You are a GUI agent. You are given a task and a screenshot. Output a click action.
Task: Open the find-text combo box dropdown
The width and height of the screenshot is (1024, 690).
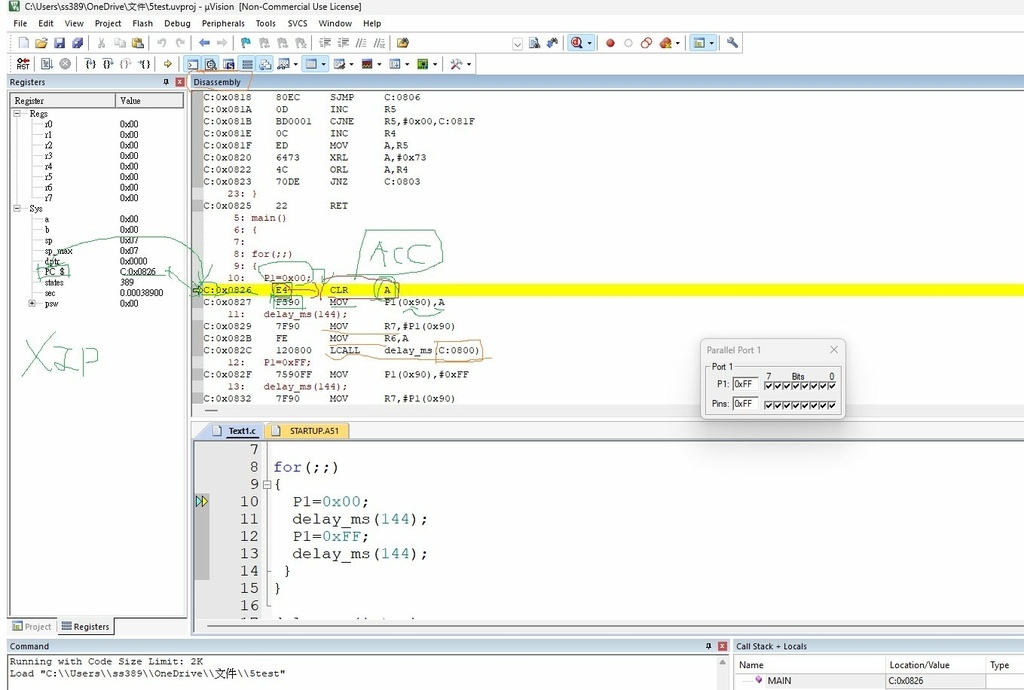(x=517, y=43)
